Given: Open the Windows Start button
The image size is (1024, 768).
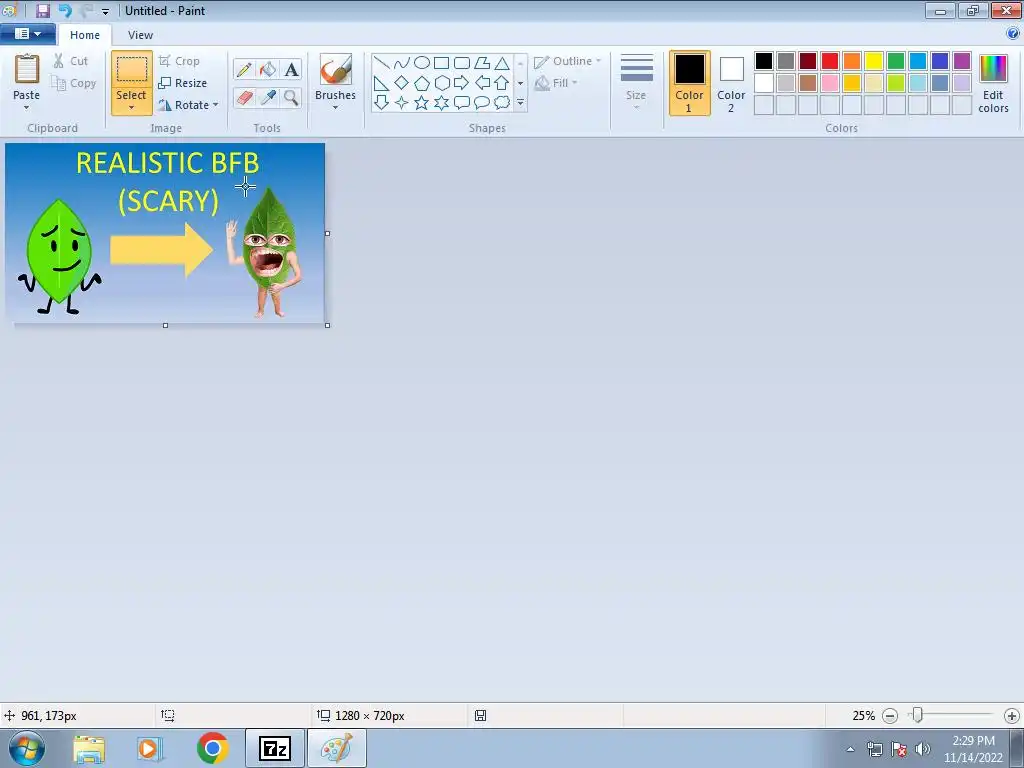Looking at the screenshot, I should pyautogui.click(x=27, y=748).
